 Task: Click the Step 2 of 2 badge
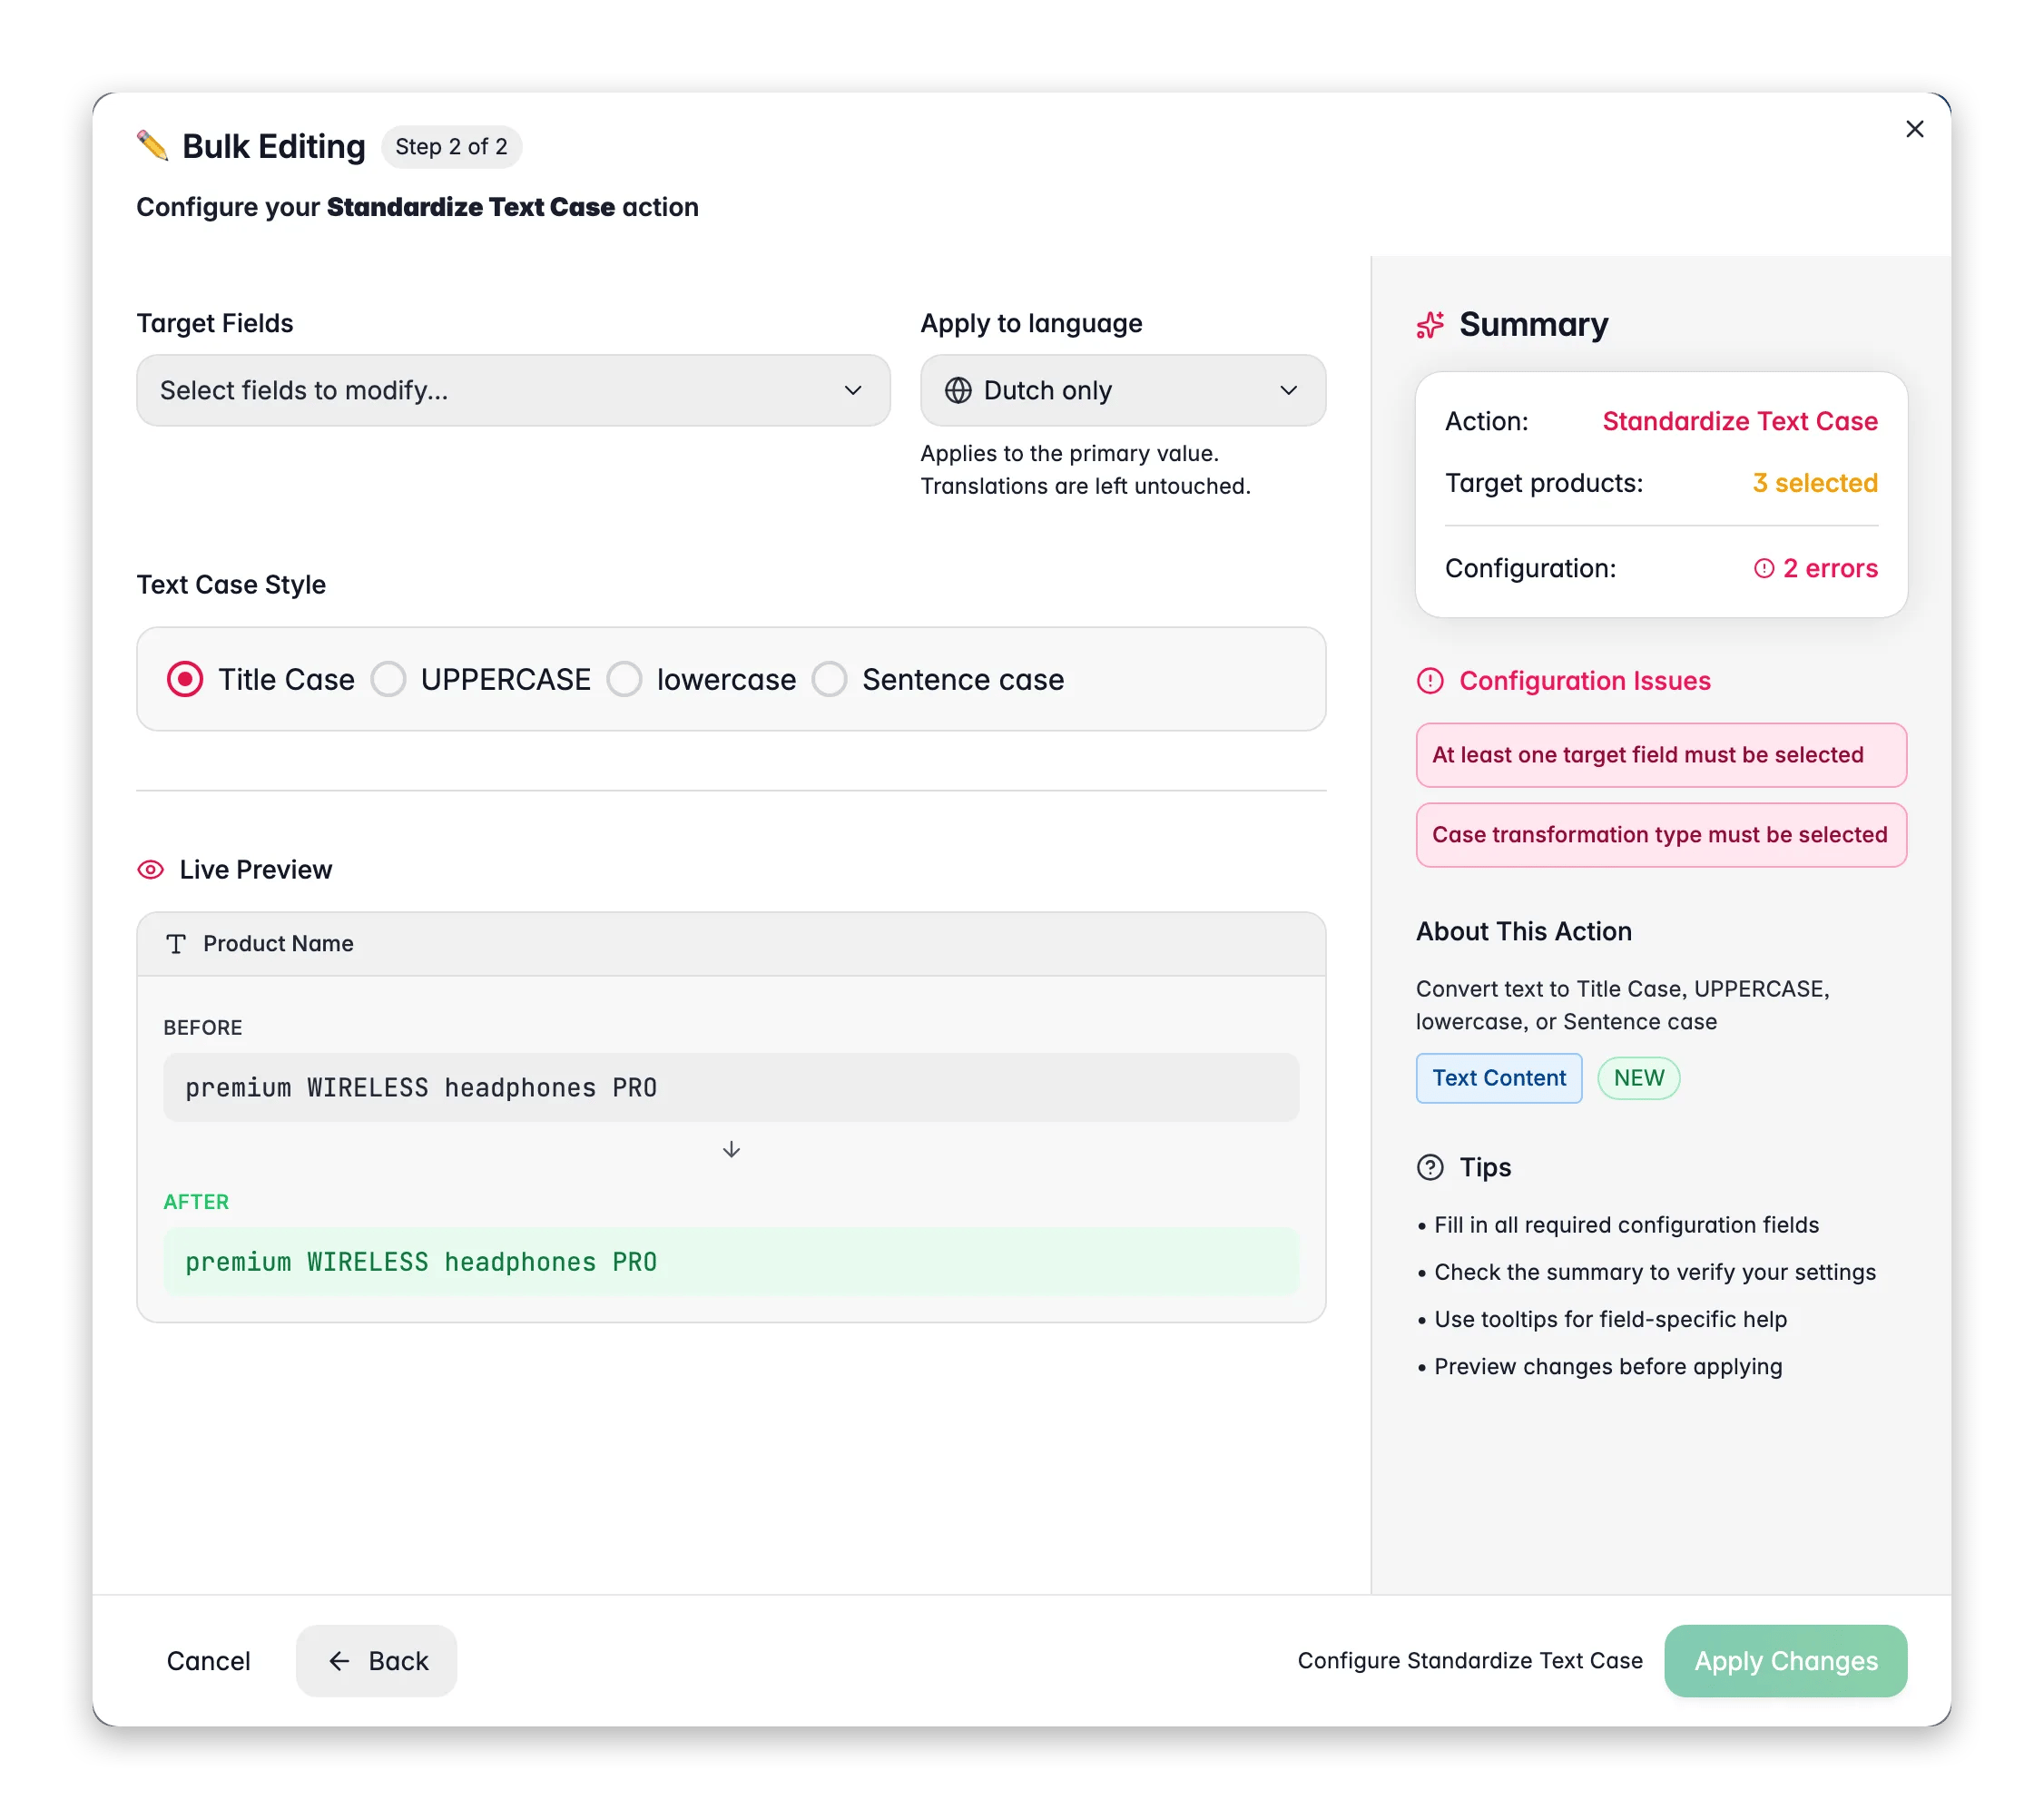click(451, 146)
